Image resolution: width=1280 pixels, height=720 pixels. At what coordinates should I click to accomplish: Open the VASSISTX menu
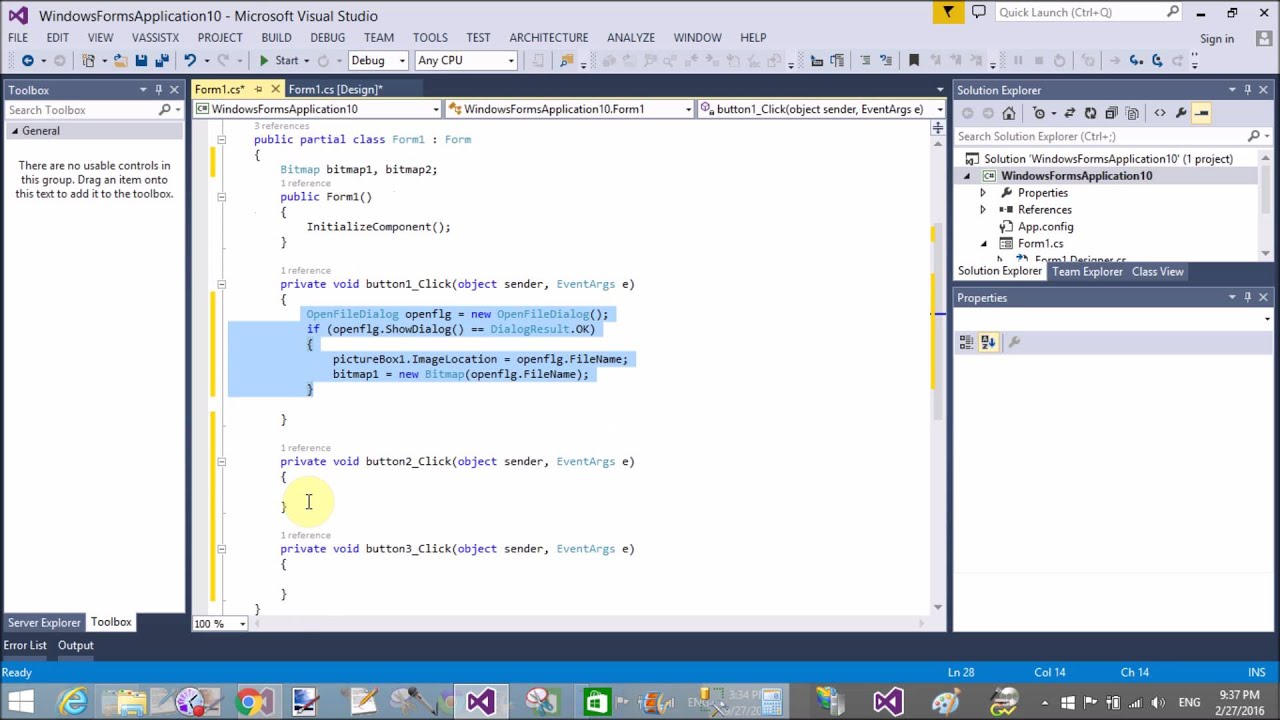point(155,37)
